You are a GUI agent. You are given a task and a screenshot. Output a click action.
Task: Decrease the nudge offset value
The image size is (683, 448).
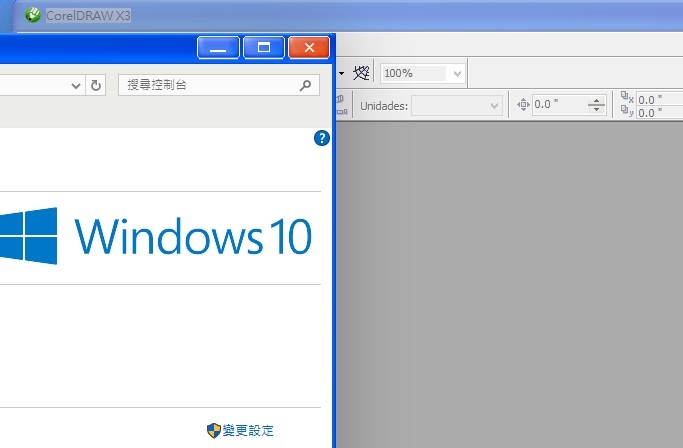(596, 109)
